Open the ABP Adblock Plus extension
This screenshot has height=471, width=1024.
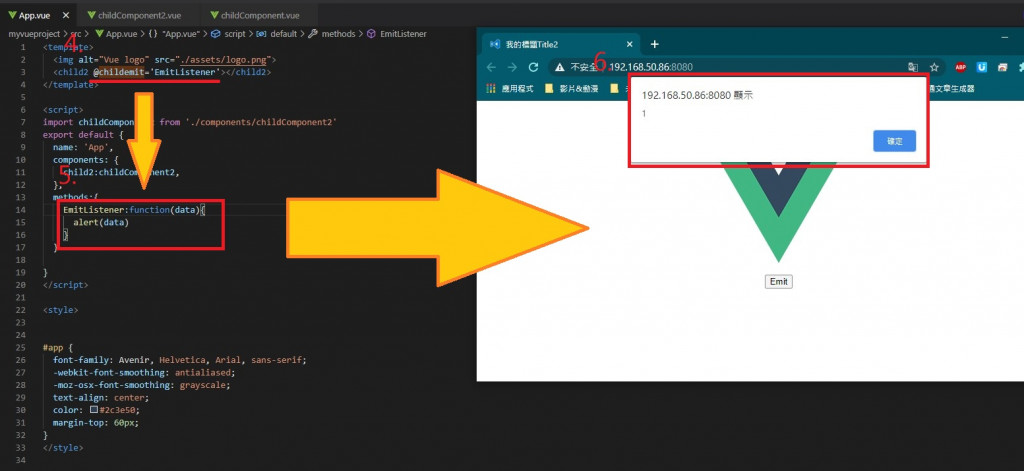click(961, 67)
